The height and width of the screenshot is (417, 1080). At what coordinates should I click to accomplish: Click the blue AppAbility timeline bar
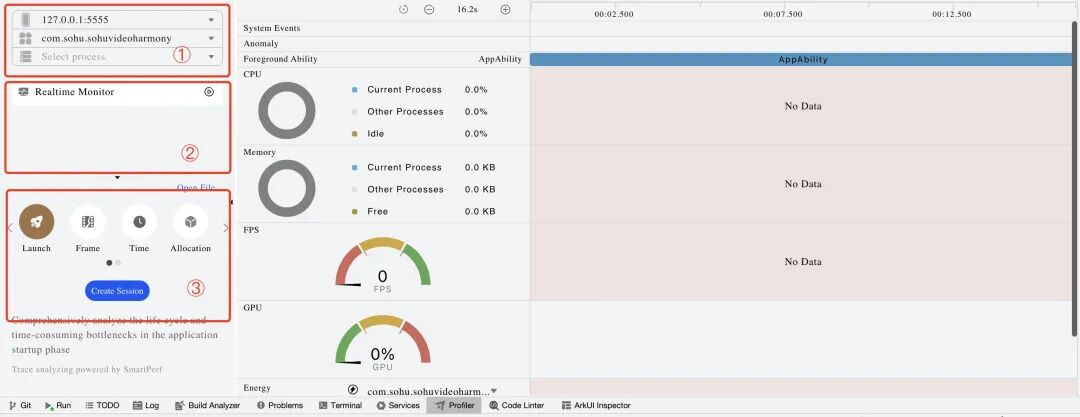click(802, 59)
